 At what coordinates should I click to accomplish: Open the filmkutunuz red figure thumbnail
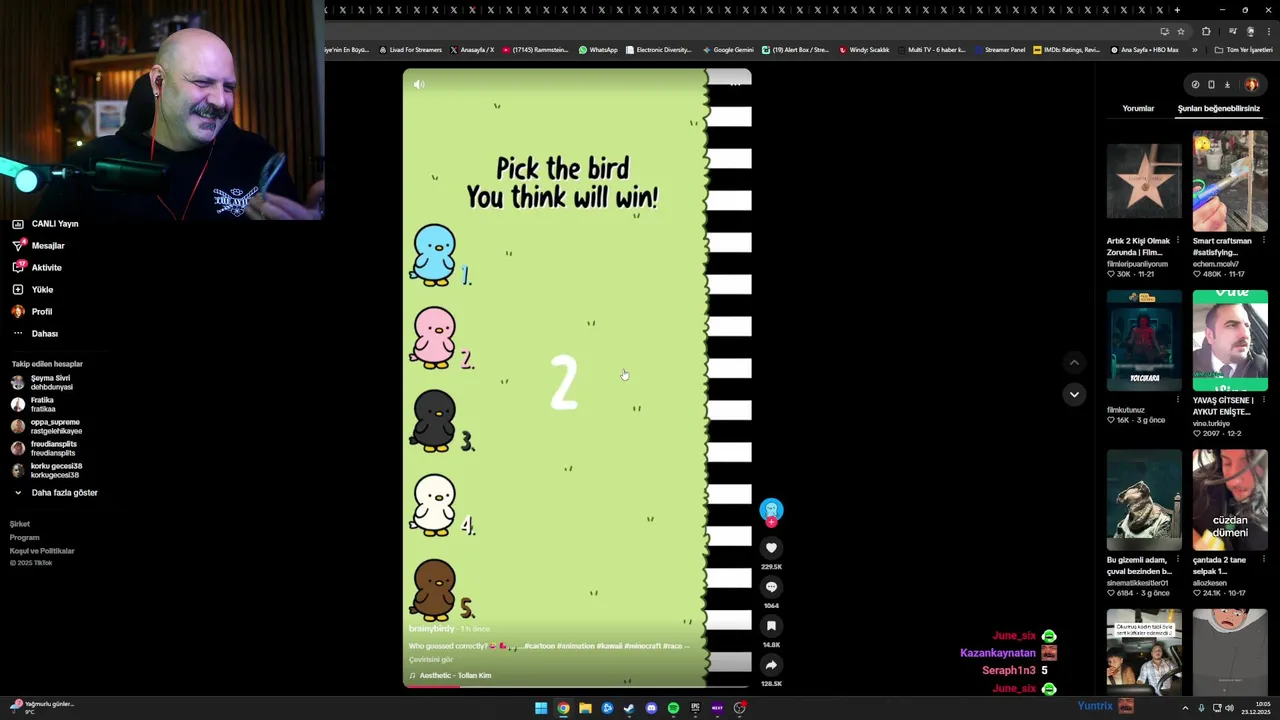pyautogui.click(x=1144, y=341)
